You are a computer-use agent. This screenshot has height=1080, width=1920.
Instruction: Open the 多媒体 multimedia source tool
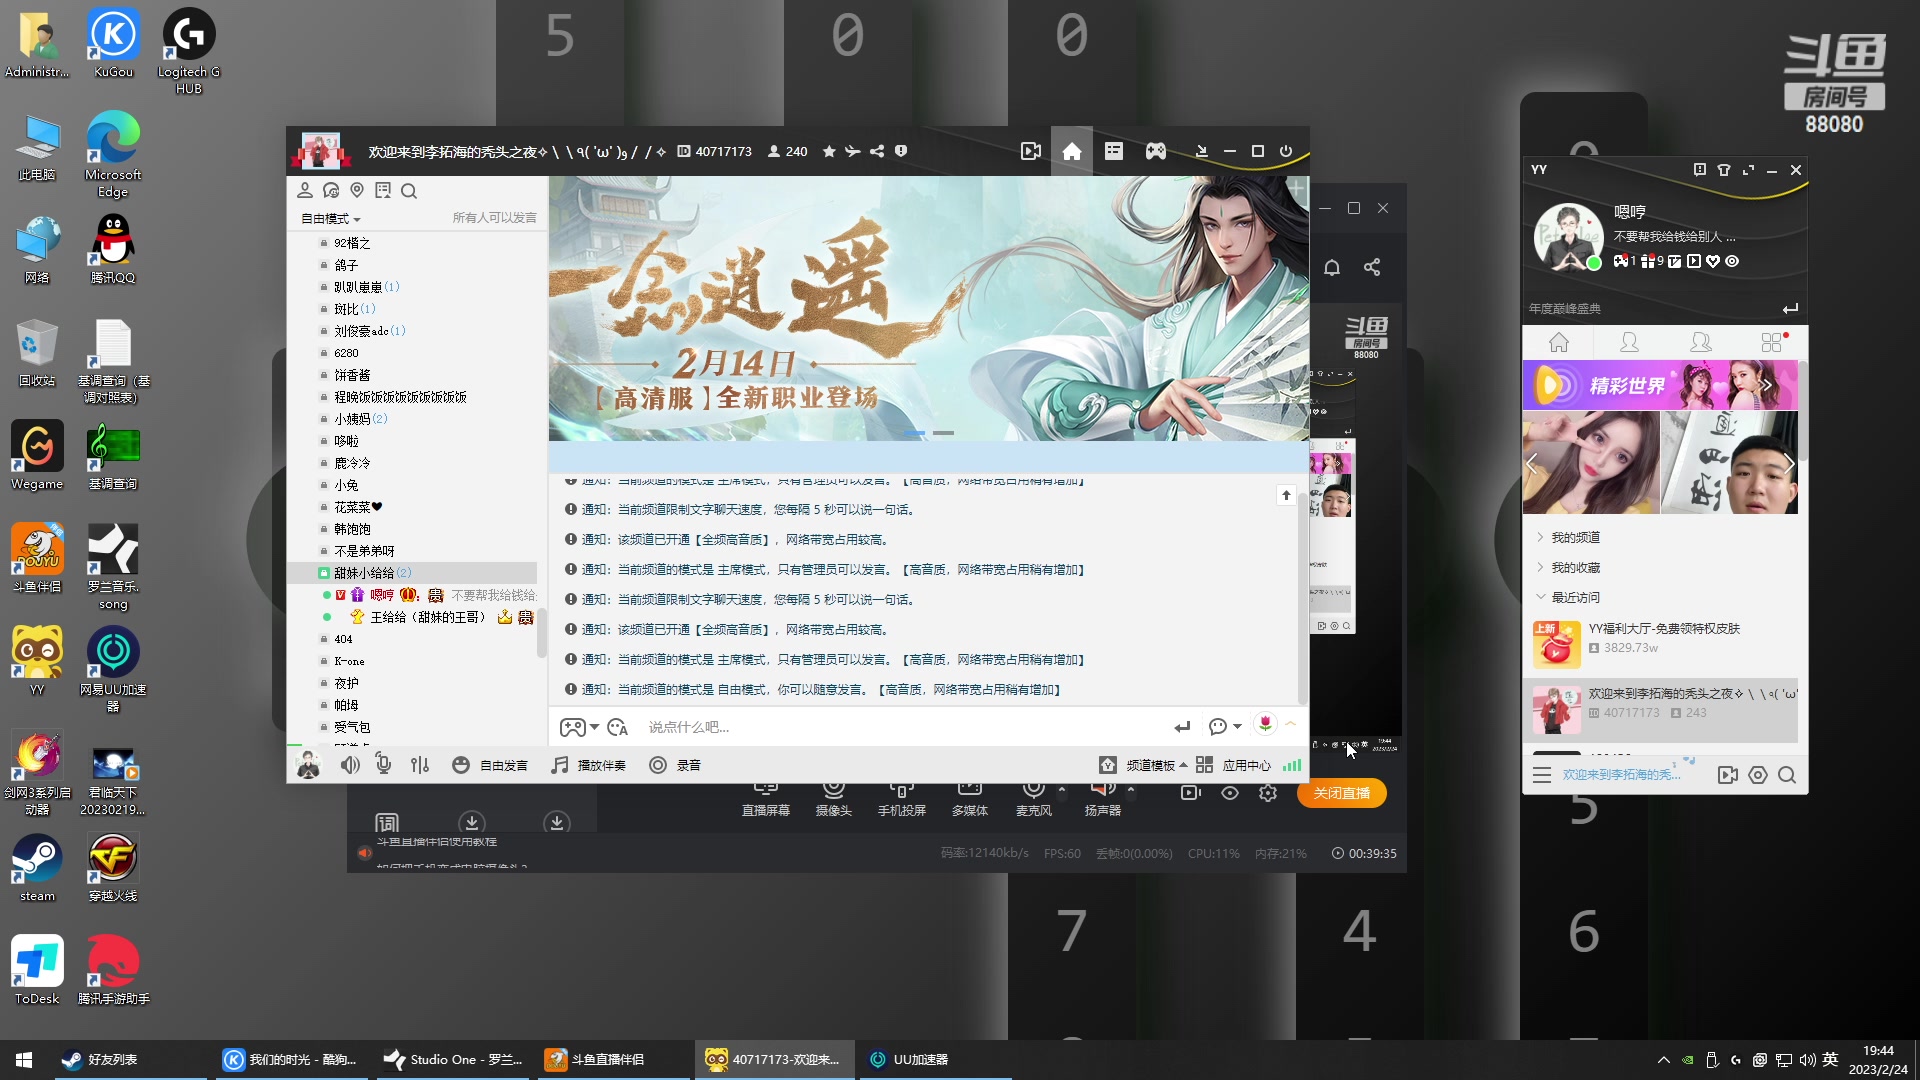(969, 795)
